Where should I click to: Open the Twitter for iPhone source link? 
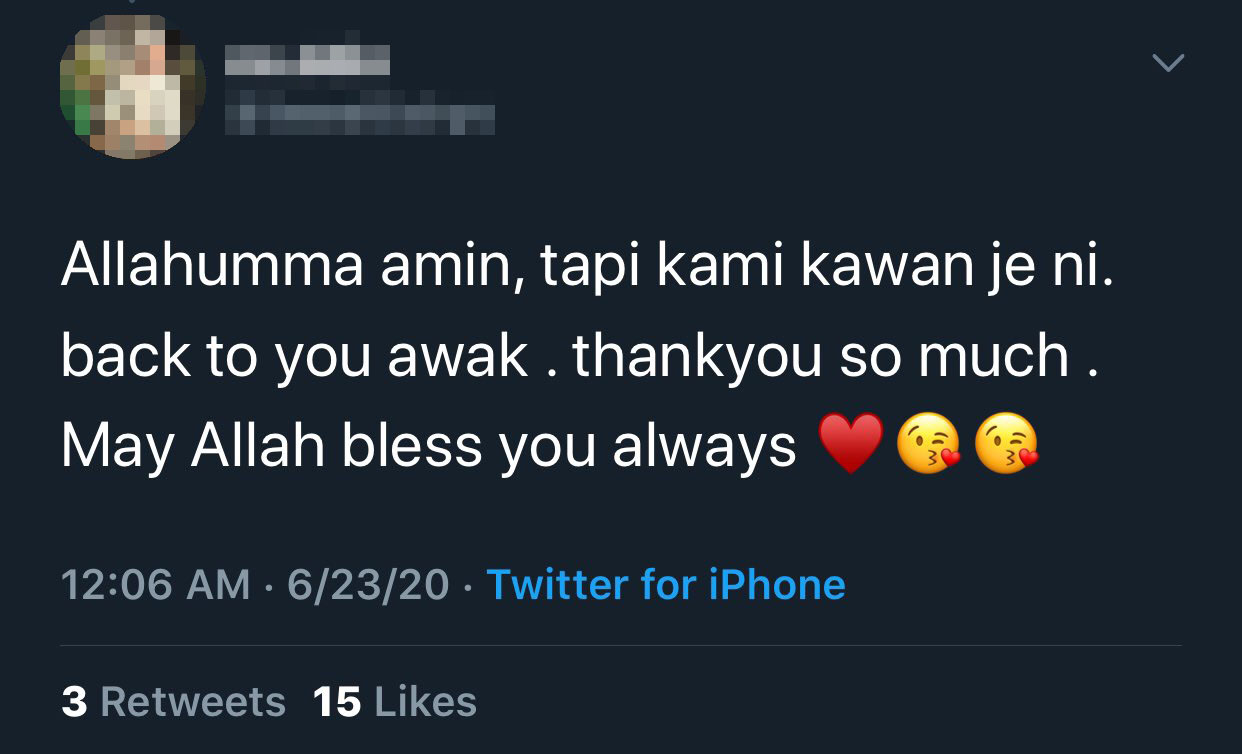pyautogui.click(x=666, y=584)
